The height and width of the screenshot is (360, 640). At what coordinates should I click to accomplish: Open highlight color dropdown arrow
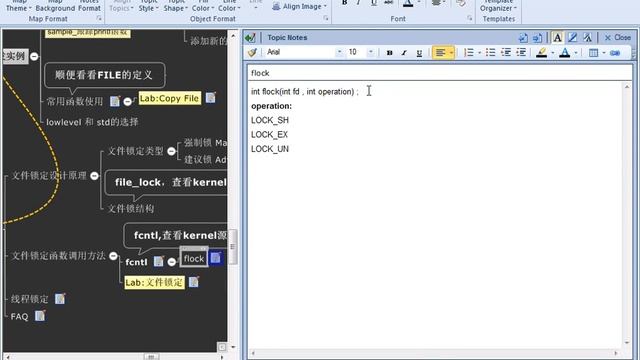552,53
